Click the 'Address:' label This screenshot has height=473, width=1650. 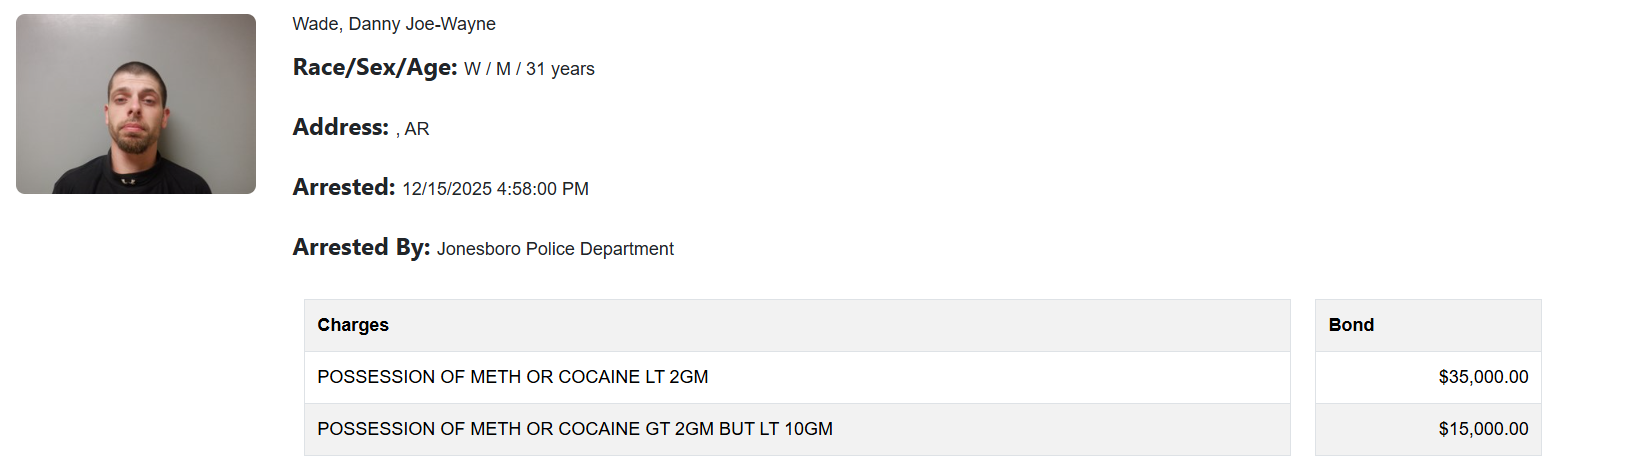pyautogui.click(x=340, y=128)
